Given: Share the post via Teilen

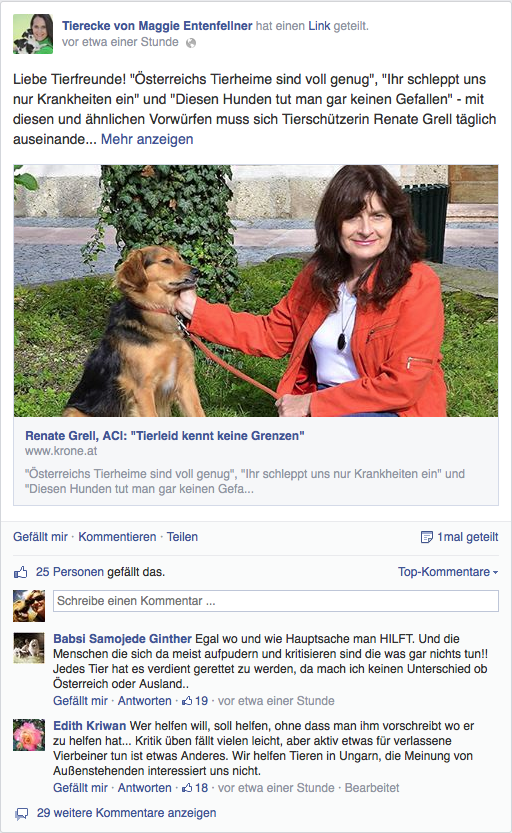Looking at the screenshot, I should pos(182,537).
